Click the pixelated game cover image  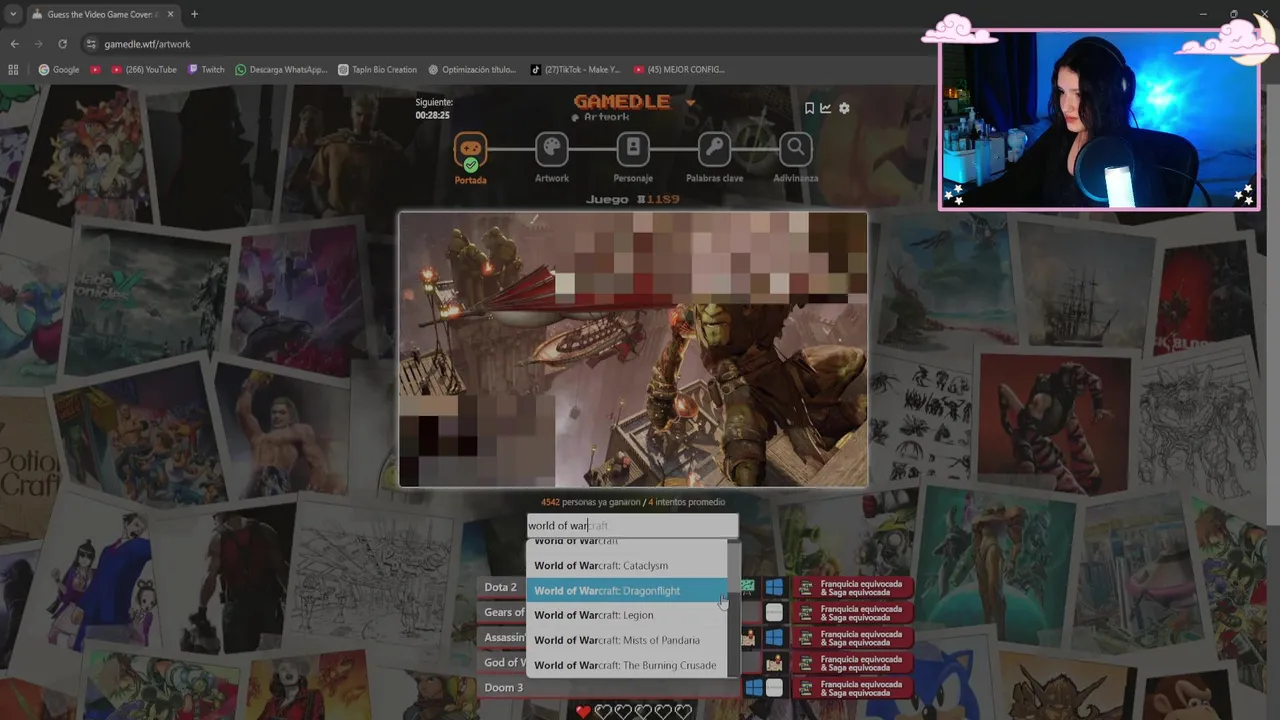pos(633,349)
